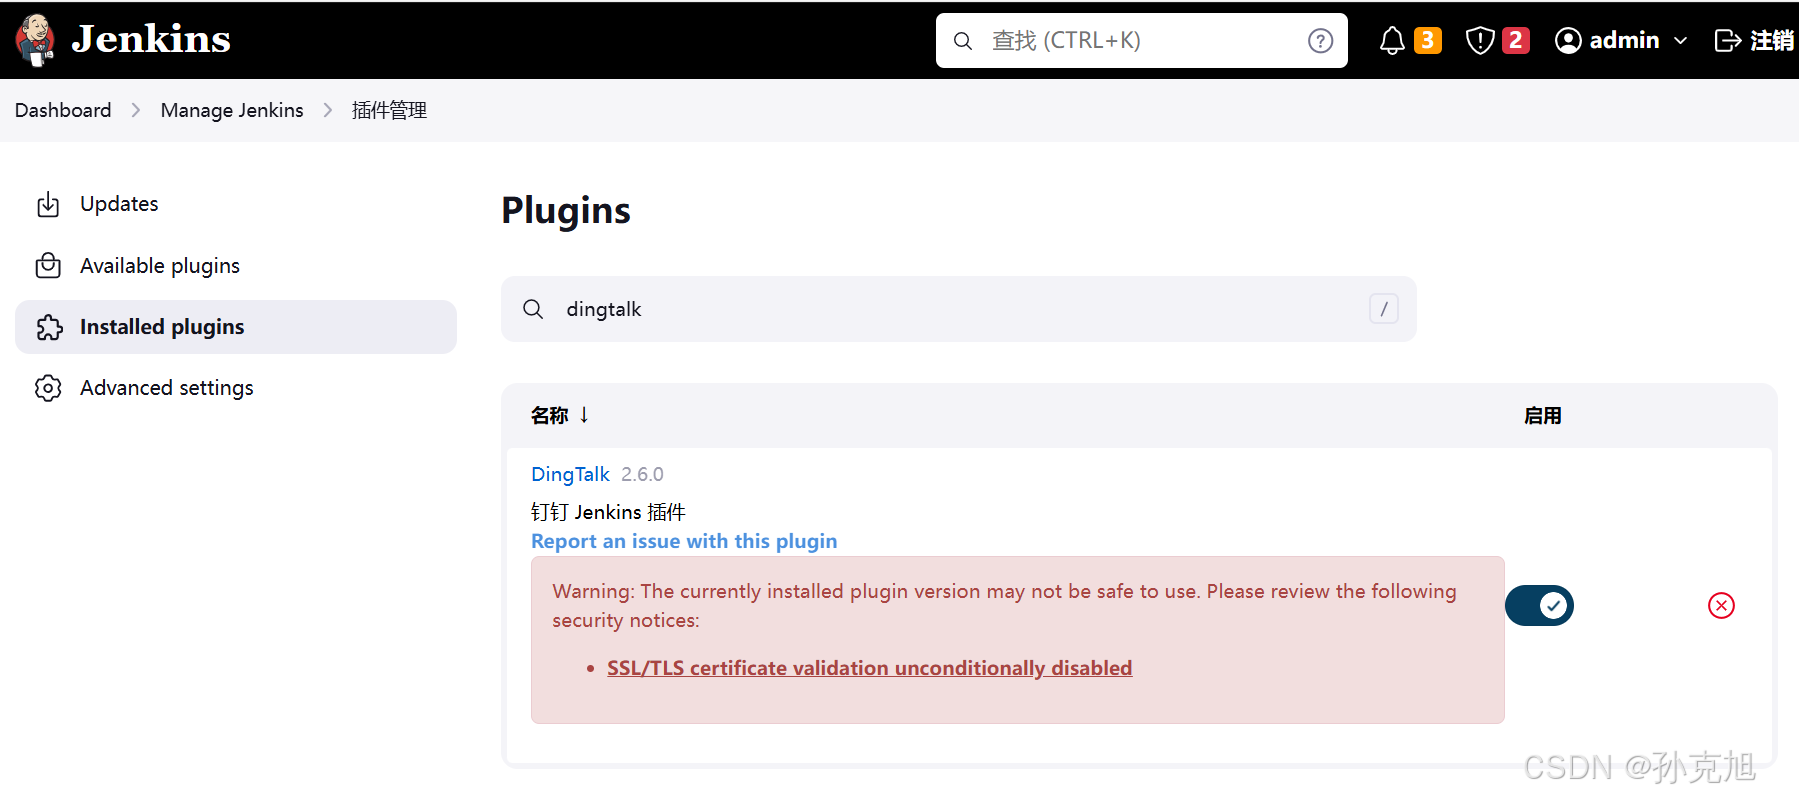The width and height of the screenshot is (1799, 797).
Task: Open the Jenkins home title link
Action: coord(151,39)
